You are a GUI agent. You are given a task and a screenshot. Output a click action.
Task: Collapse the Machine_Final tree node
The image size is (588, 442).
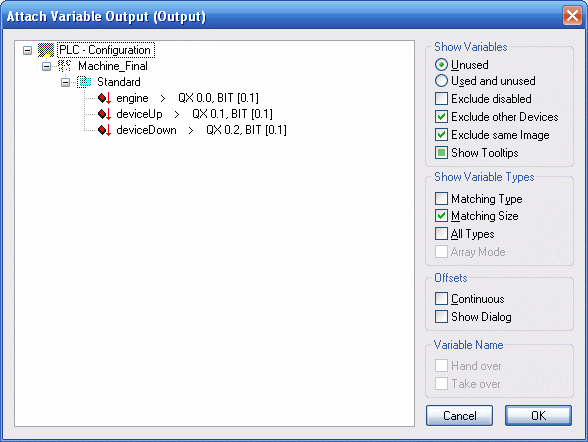coord(46,66)
